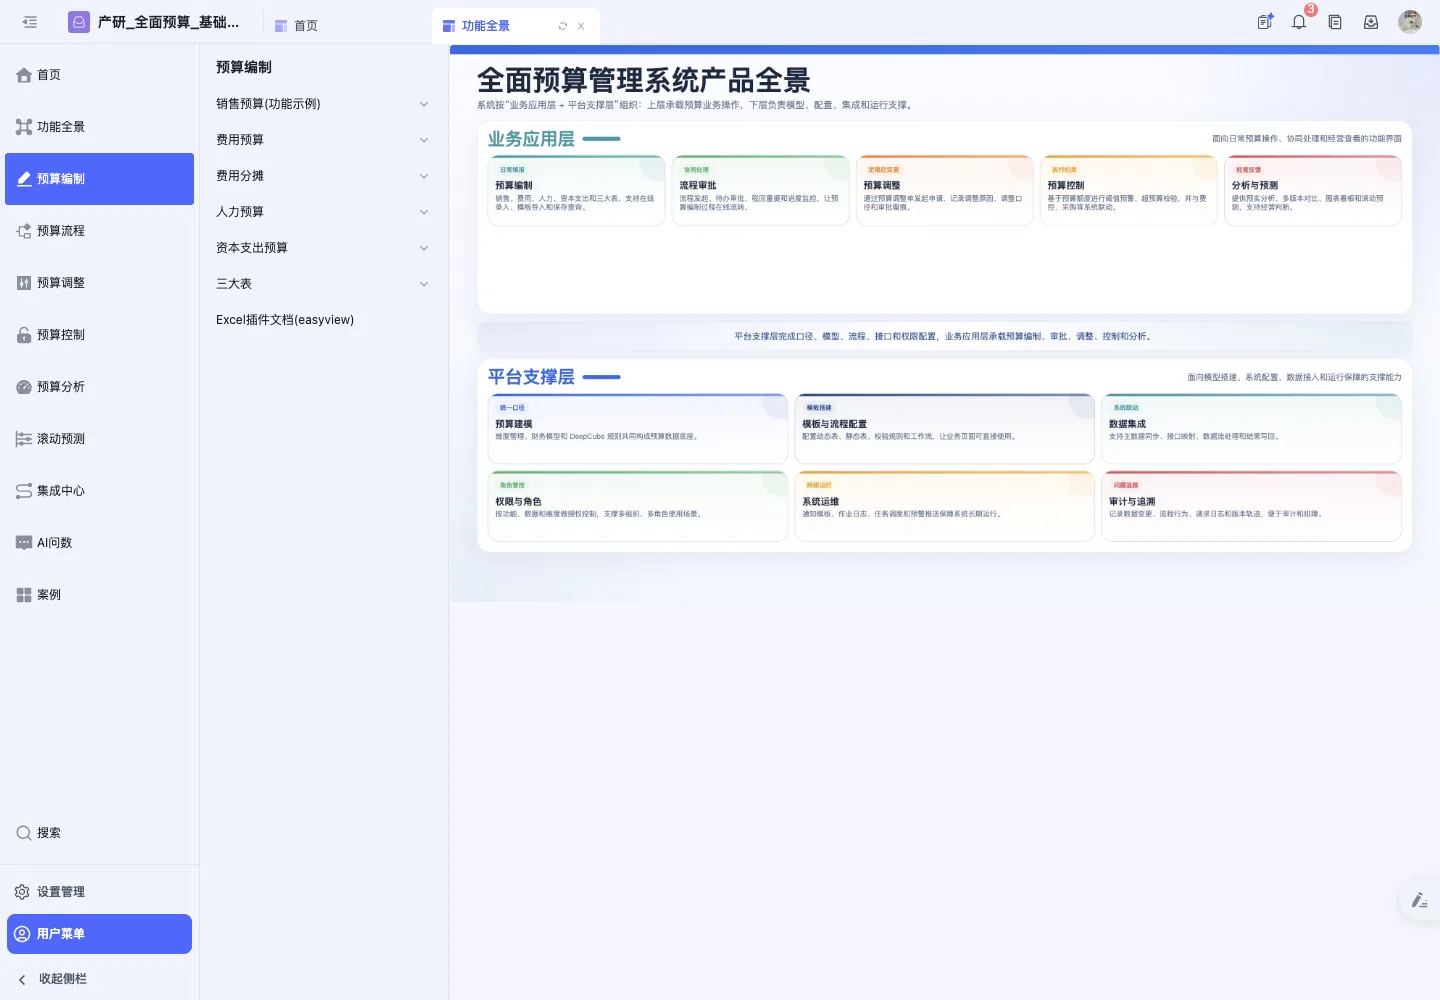Click the sparkle document icon in the top bar
Screen dimensions: 1440x1000
1265,22
